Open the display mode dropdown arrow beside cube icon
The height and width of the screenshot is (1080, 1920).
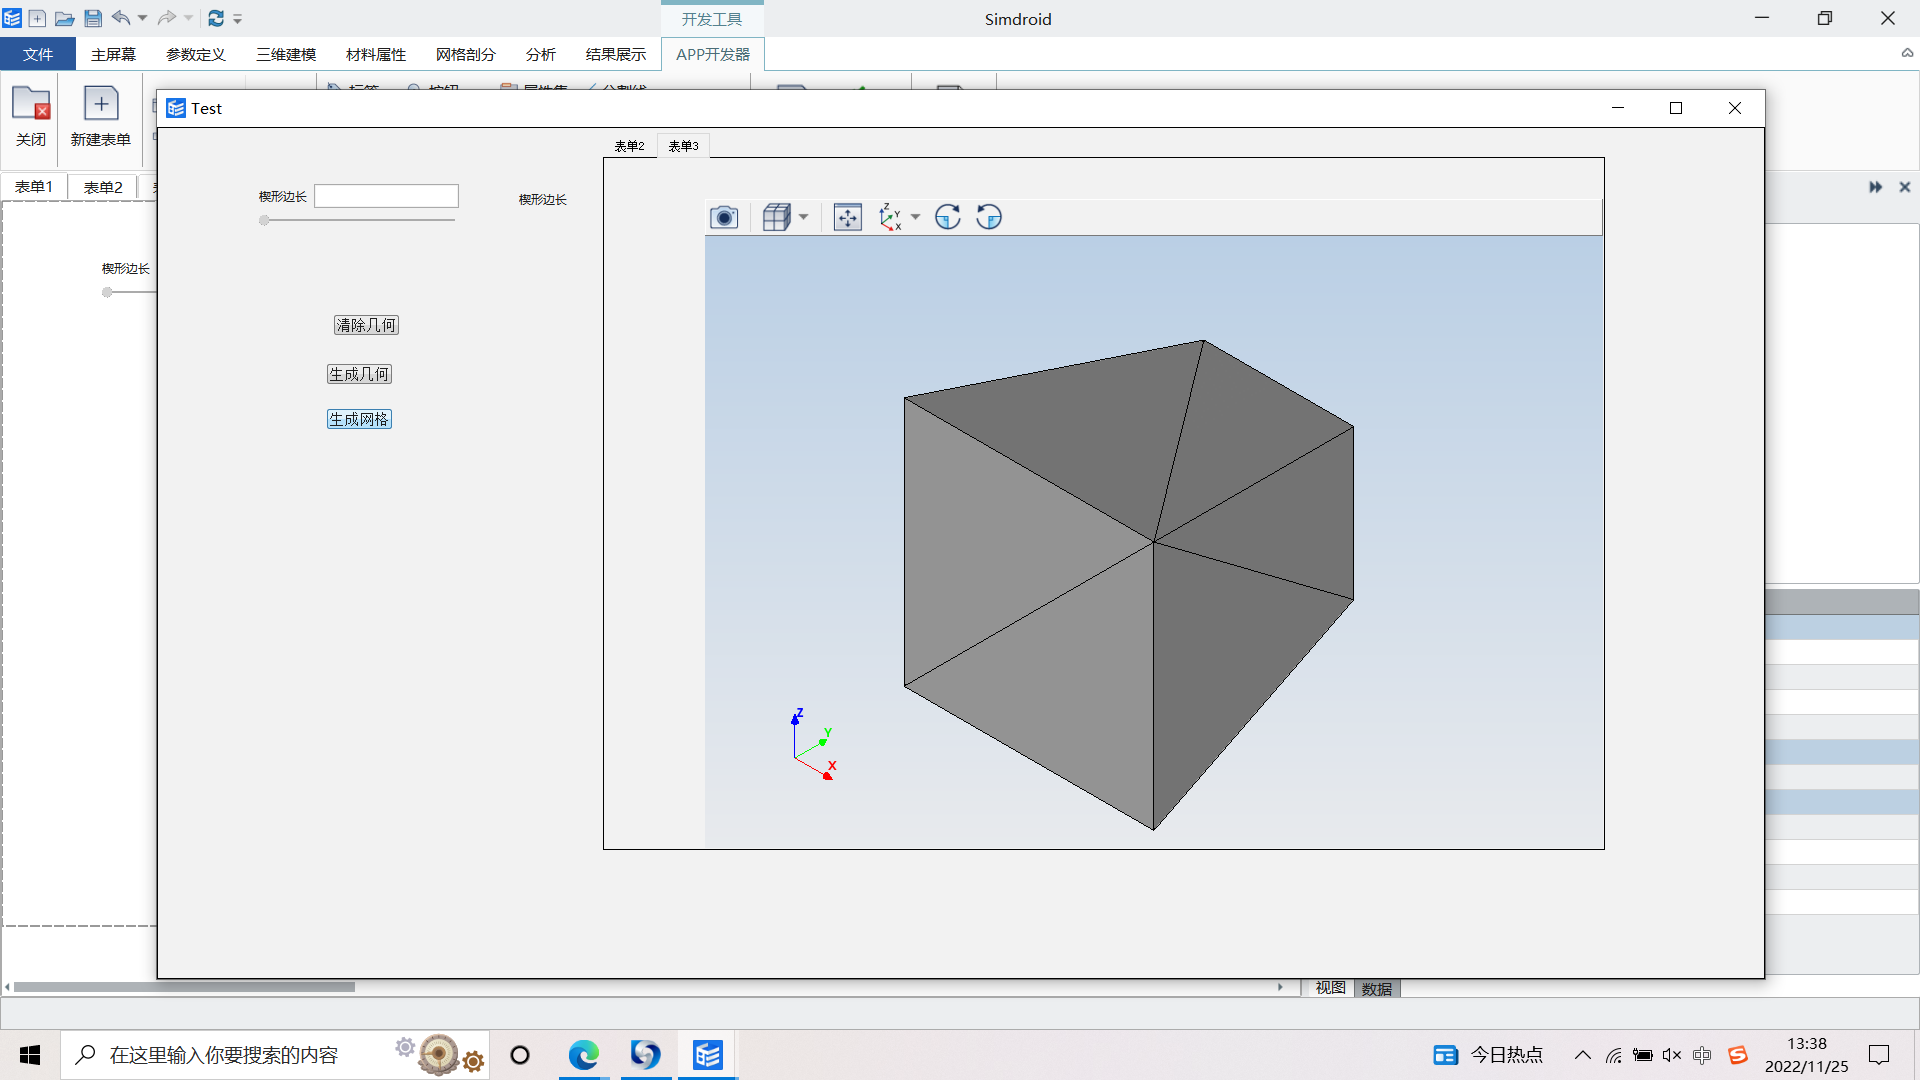(x=803, y=217)
